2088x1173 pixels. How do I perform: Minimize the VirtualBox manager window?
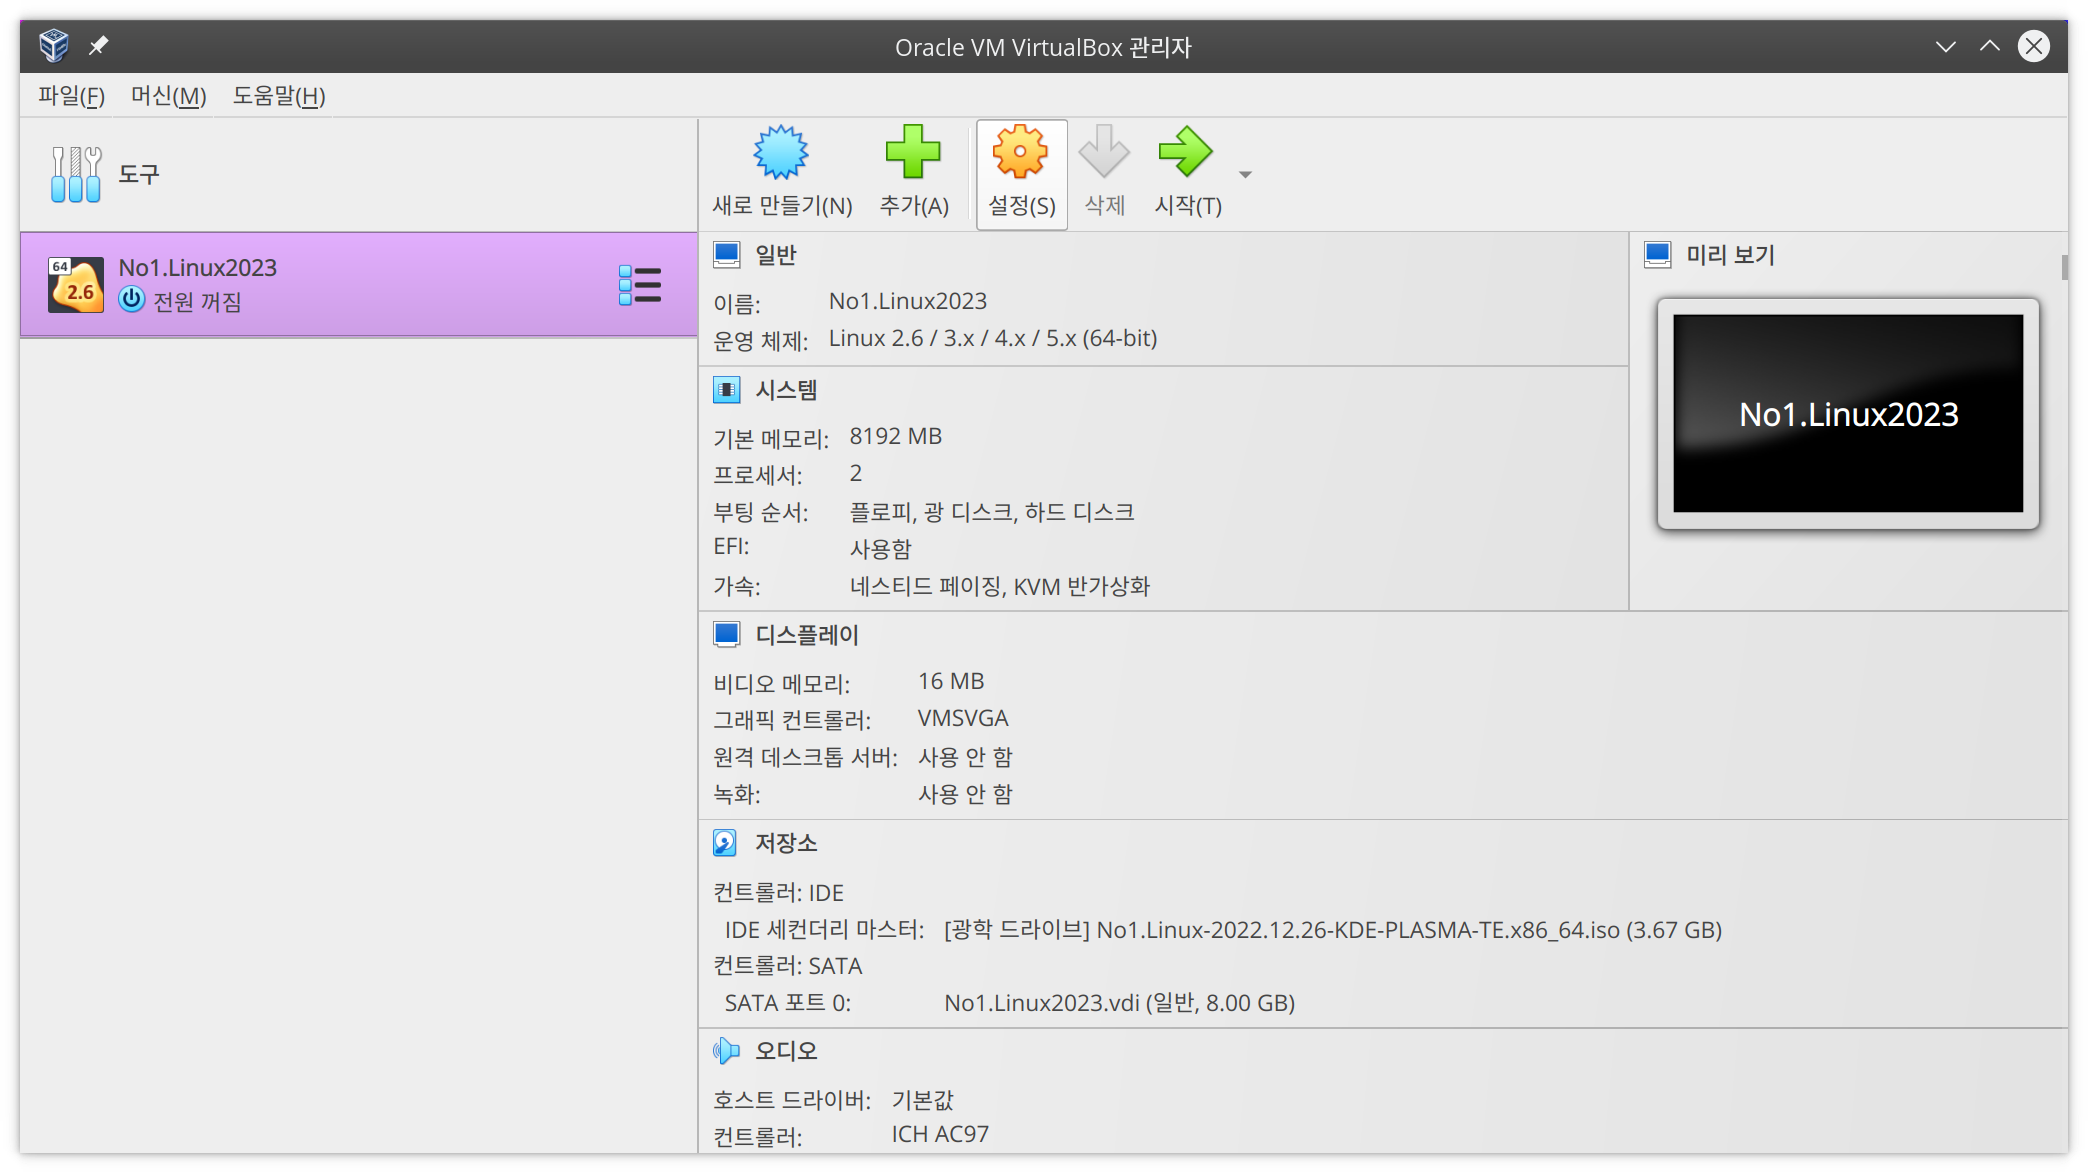[1946, 47]
